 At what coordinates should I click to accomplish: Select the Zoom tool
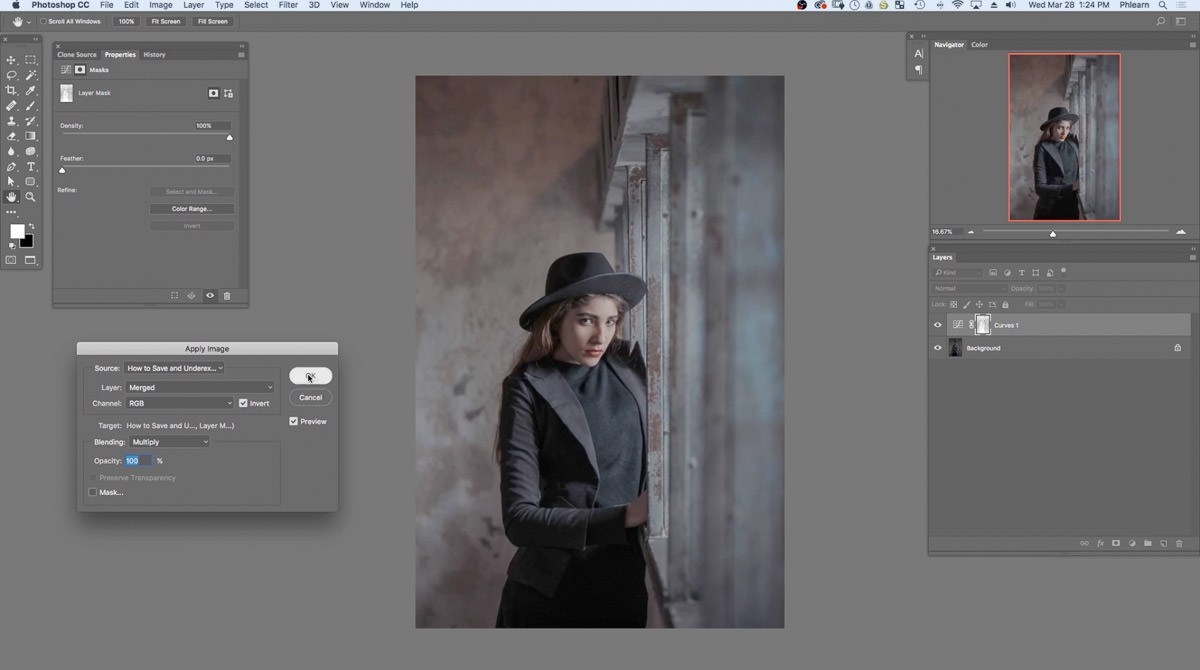tap(31, 197)
